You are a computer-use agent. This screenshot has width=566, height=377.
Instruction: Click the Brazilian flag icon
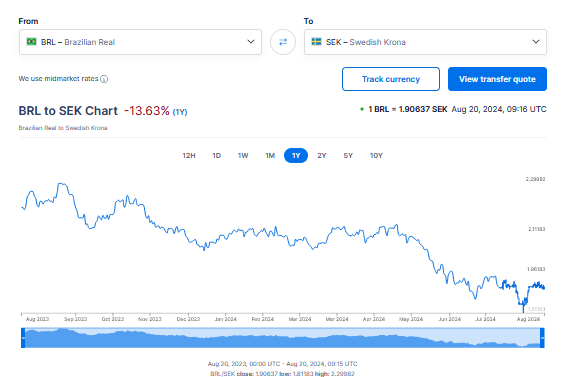(31, 42)
